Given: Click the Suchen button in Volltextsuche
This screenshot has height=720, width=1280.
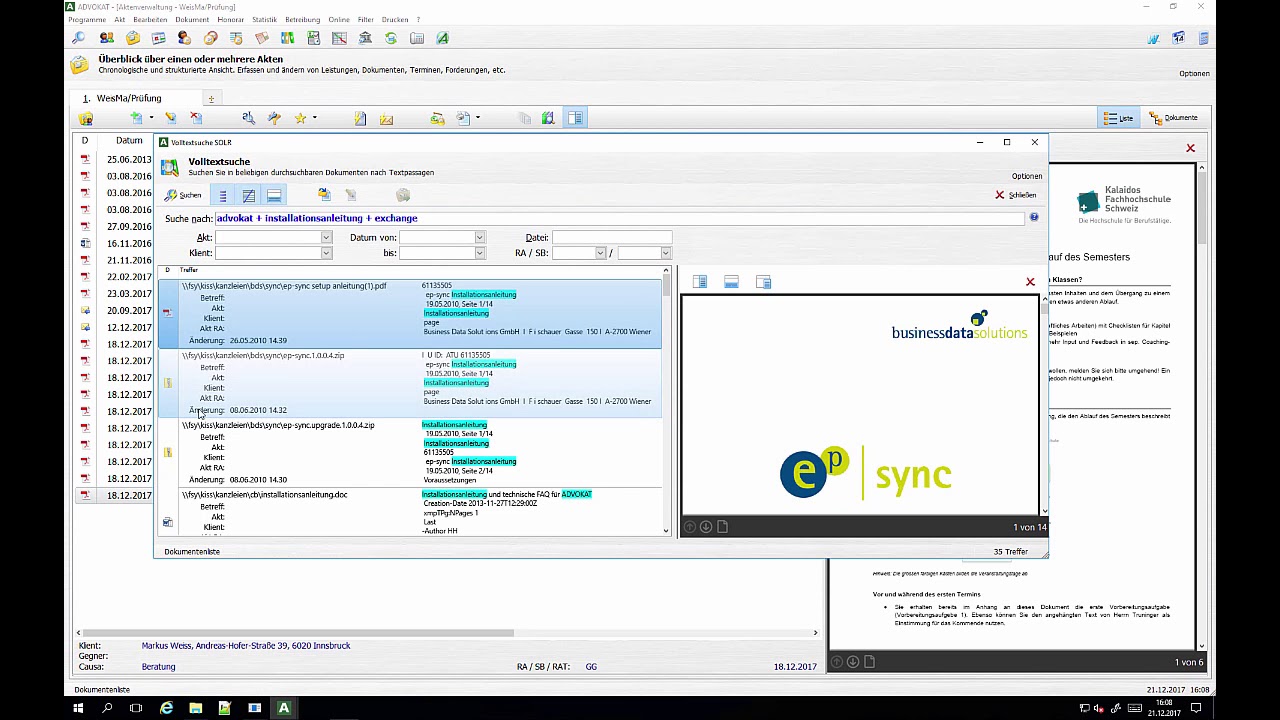Looking at the screenshot, I should pos(184,195).
